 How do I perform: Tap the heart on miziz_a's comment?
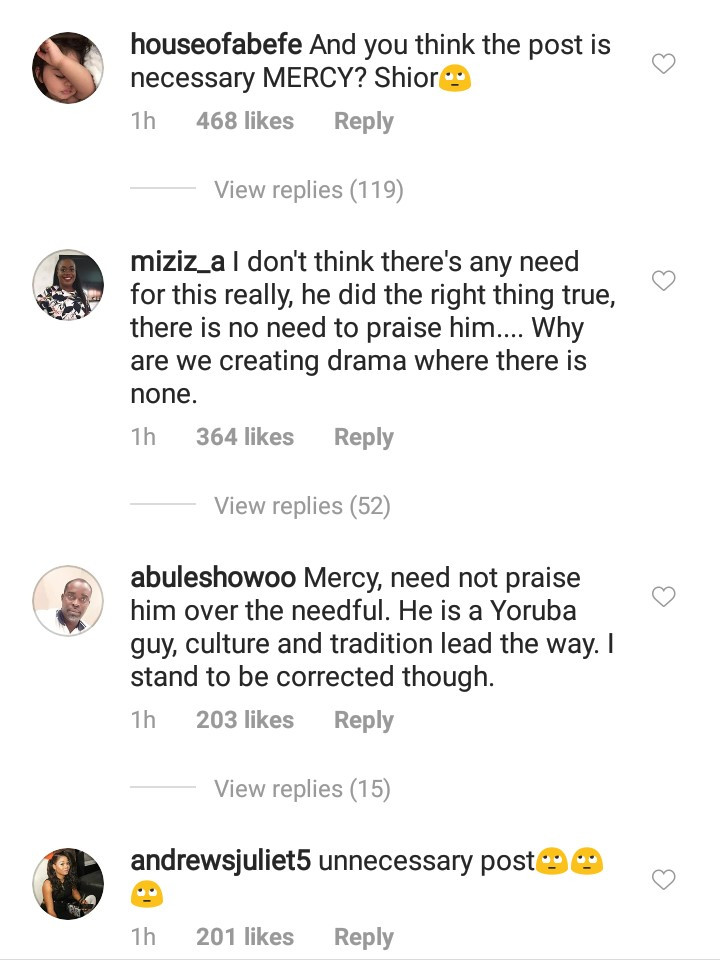point(664,282)
